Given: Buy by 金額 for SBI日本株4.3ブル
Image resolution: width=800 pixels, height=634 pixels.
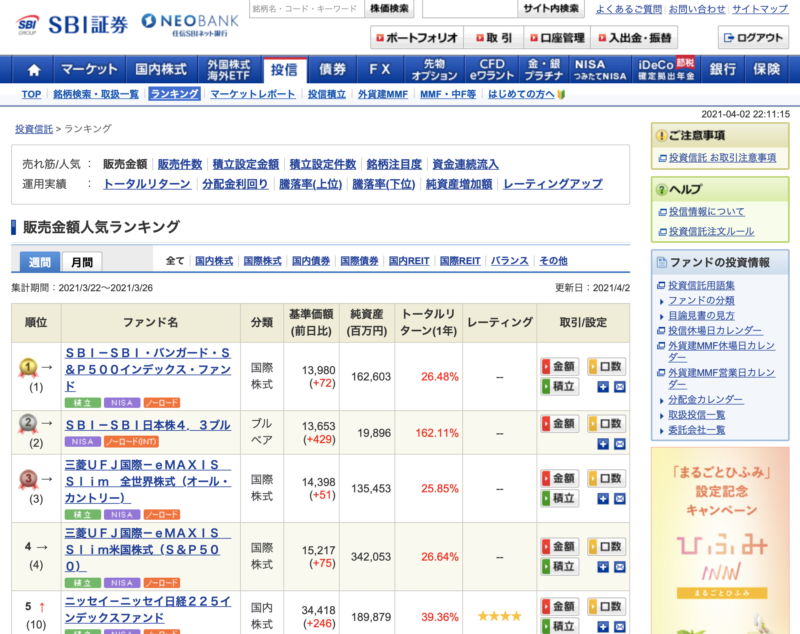Looking at the screenshot, I should 560,423.
